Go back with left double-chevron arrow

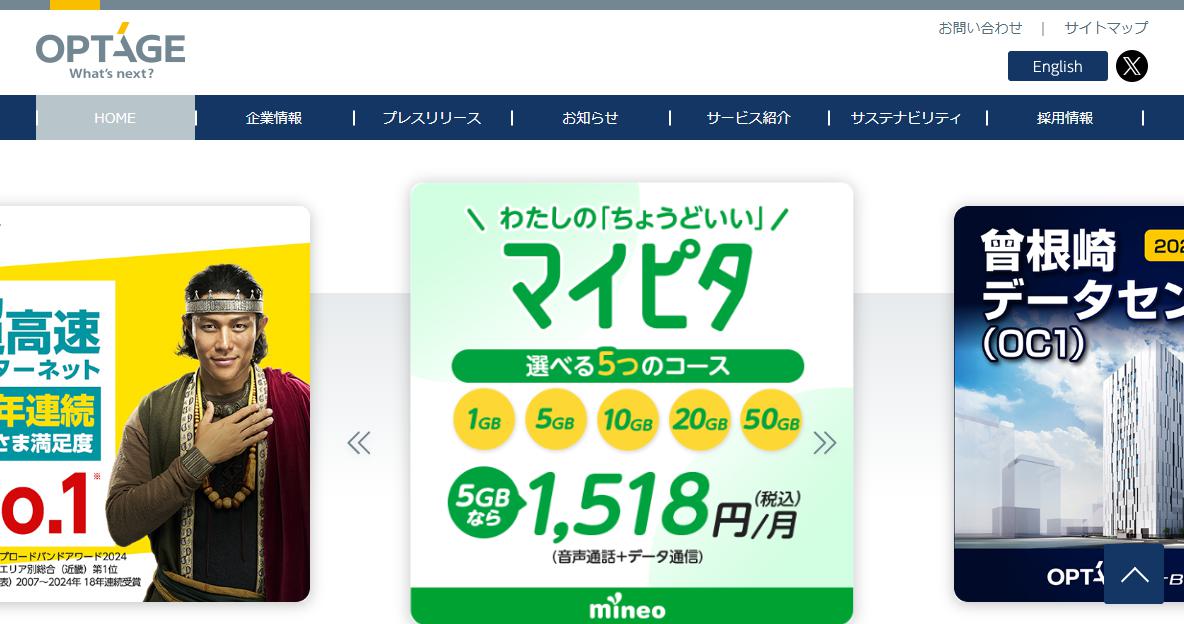coord(359,443)
